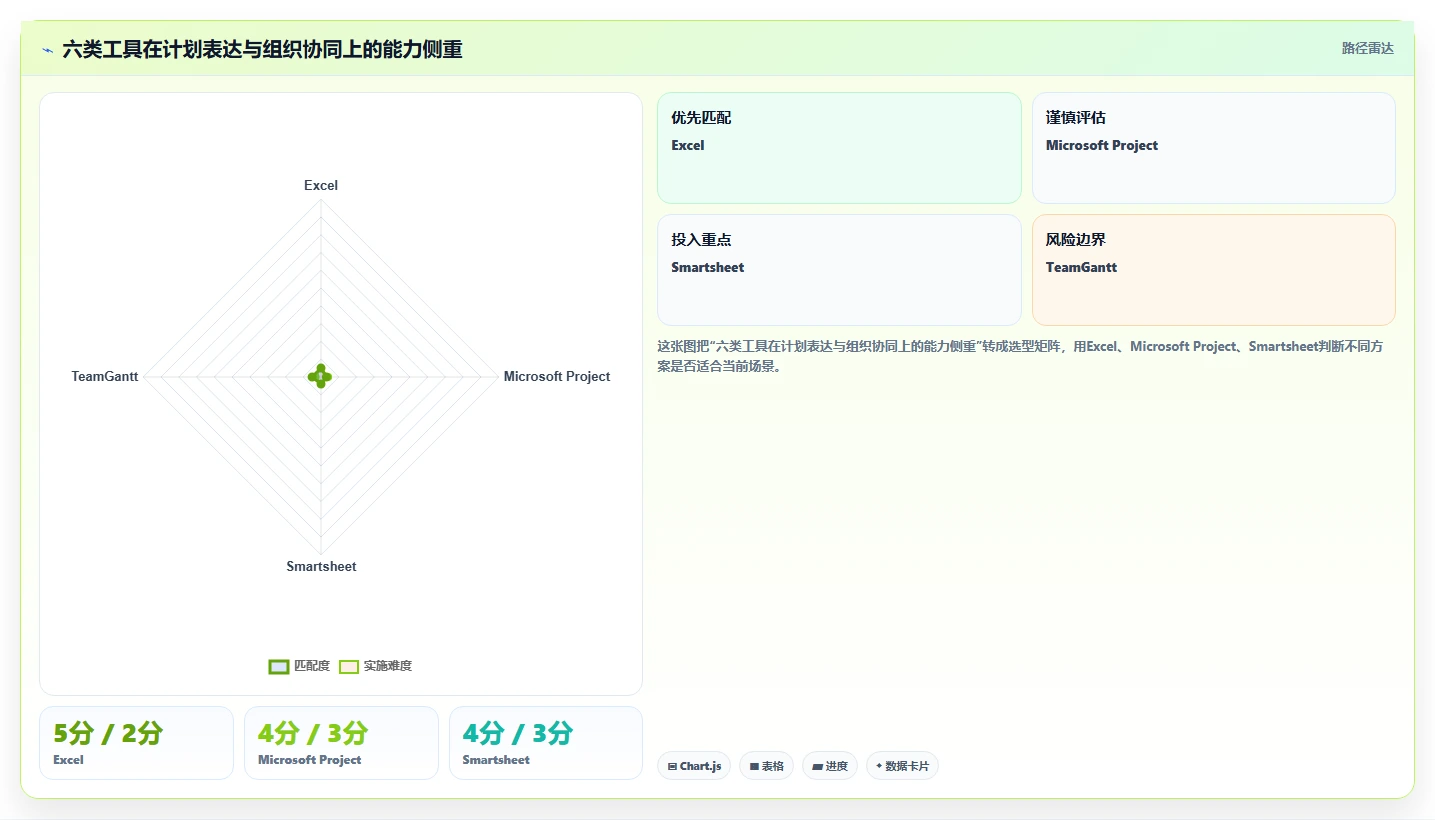Click the Chart.js tag chip

tap(694, 766)
